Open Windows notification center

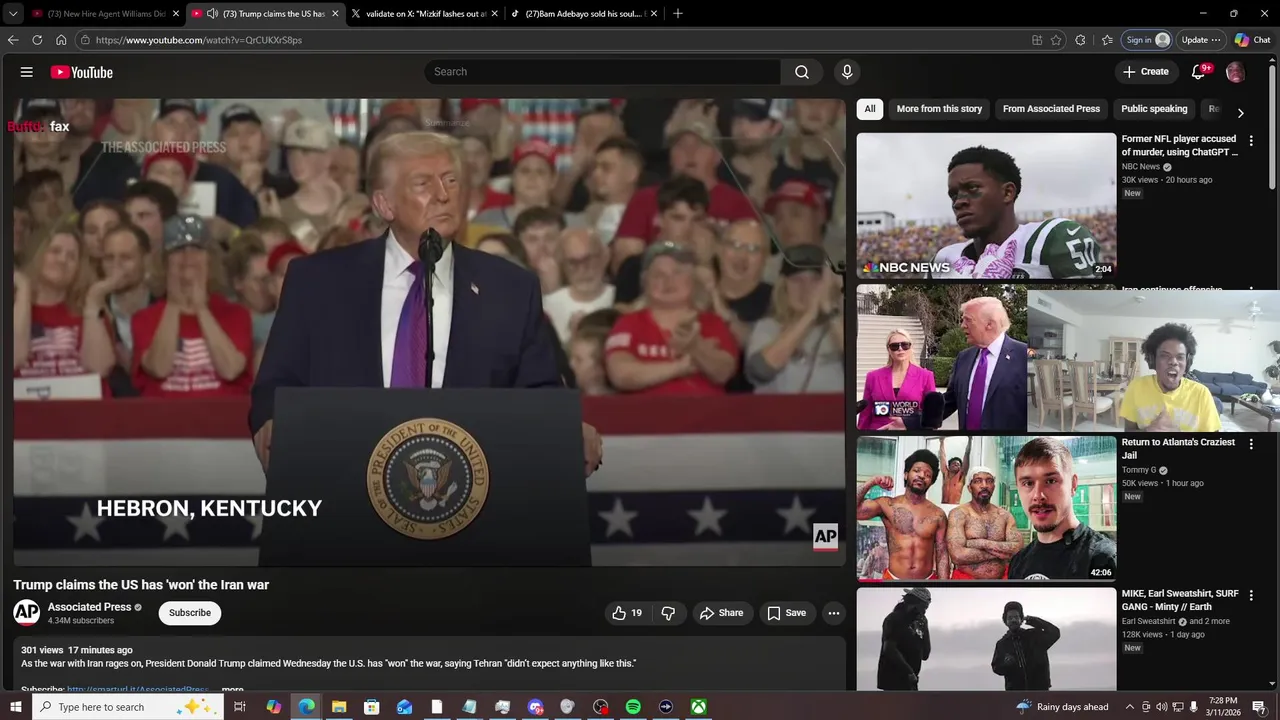(x=1258, y=707)
